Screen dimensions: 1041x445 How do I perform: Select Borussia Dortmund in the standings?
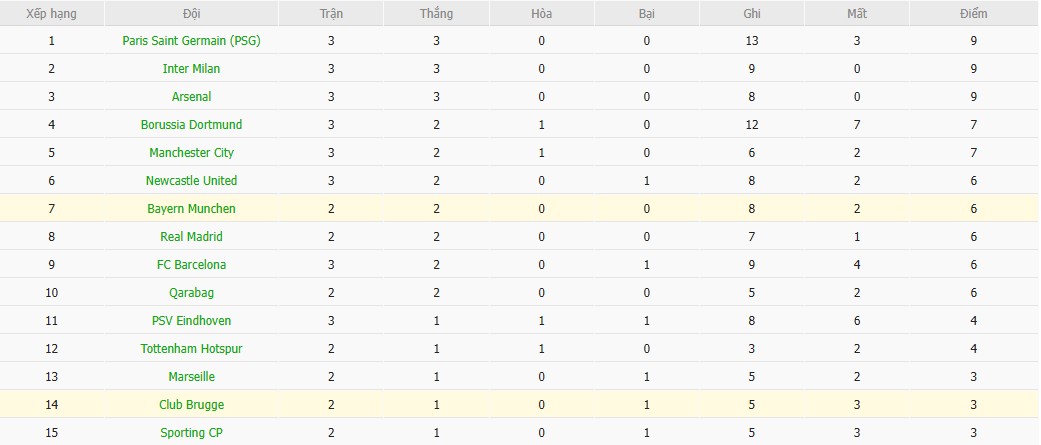click(x=191, y=125)
